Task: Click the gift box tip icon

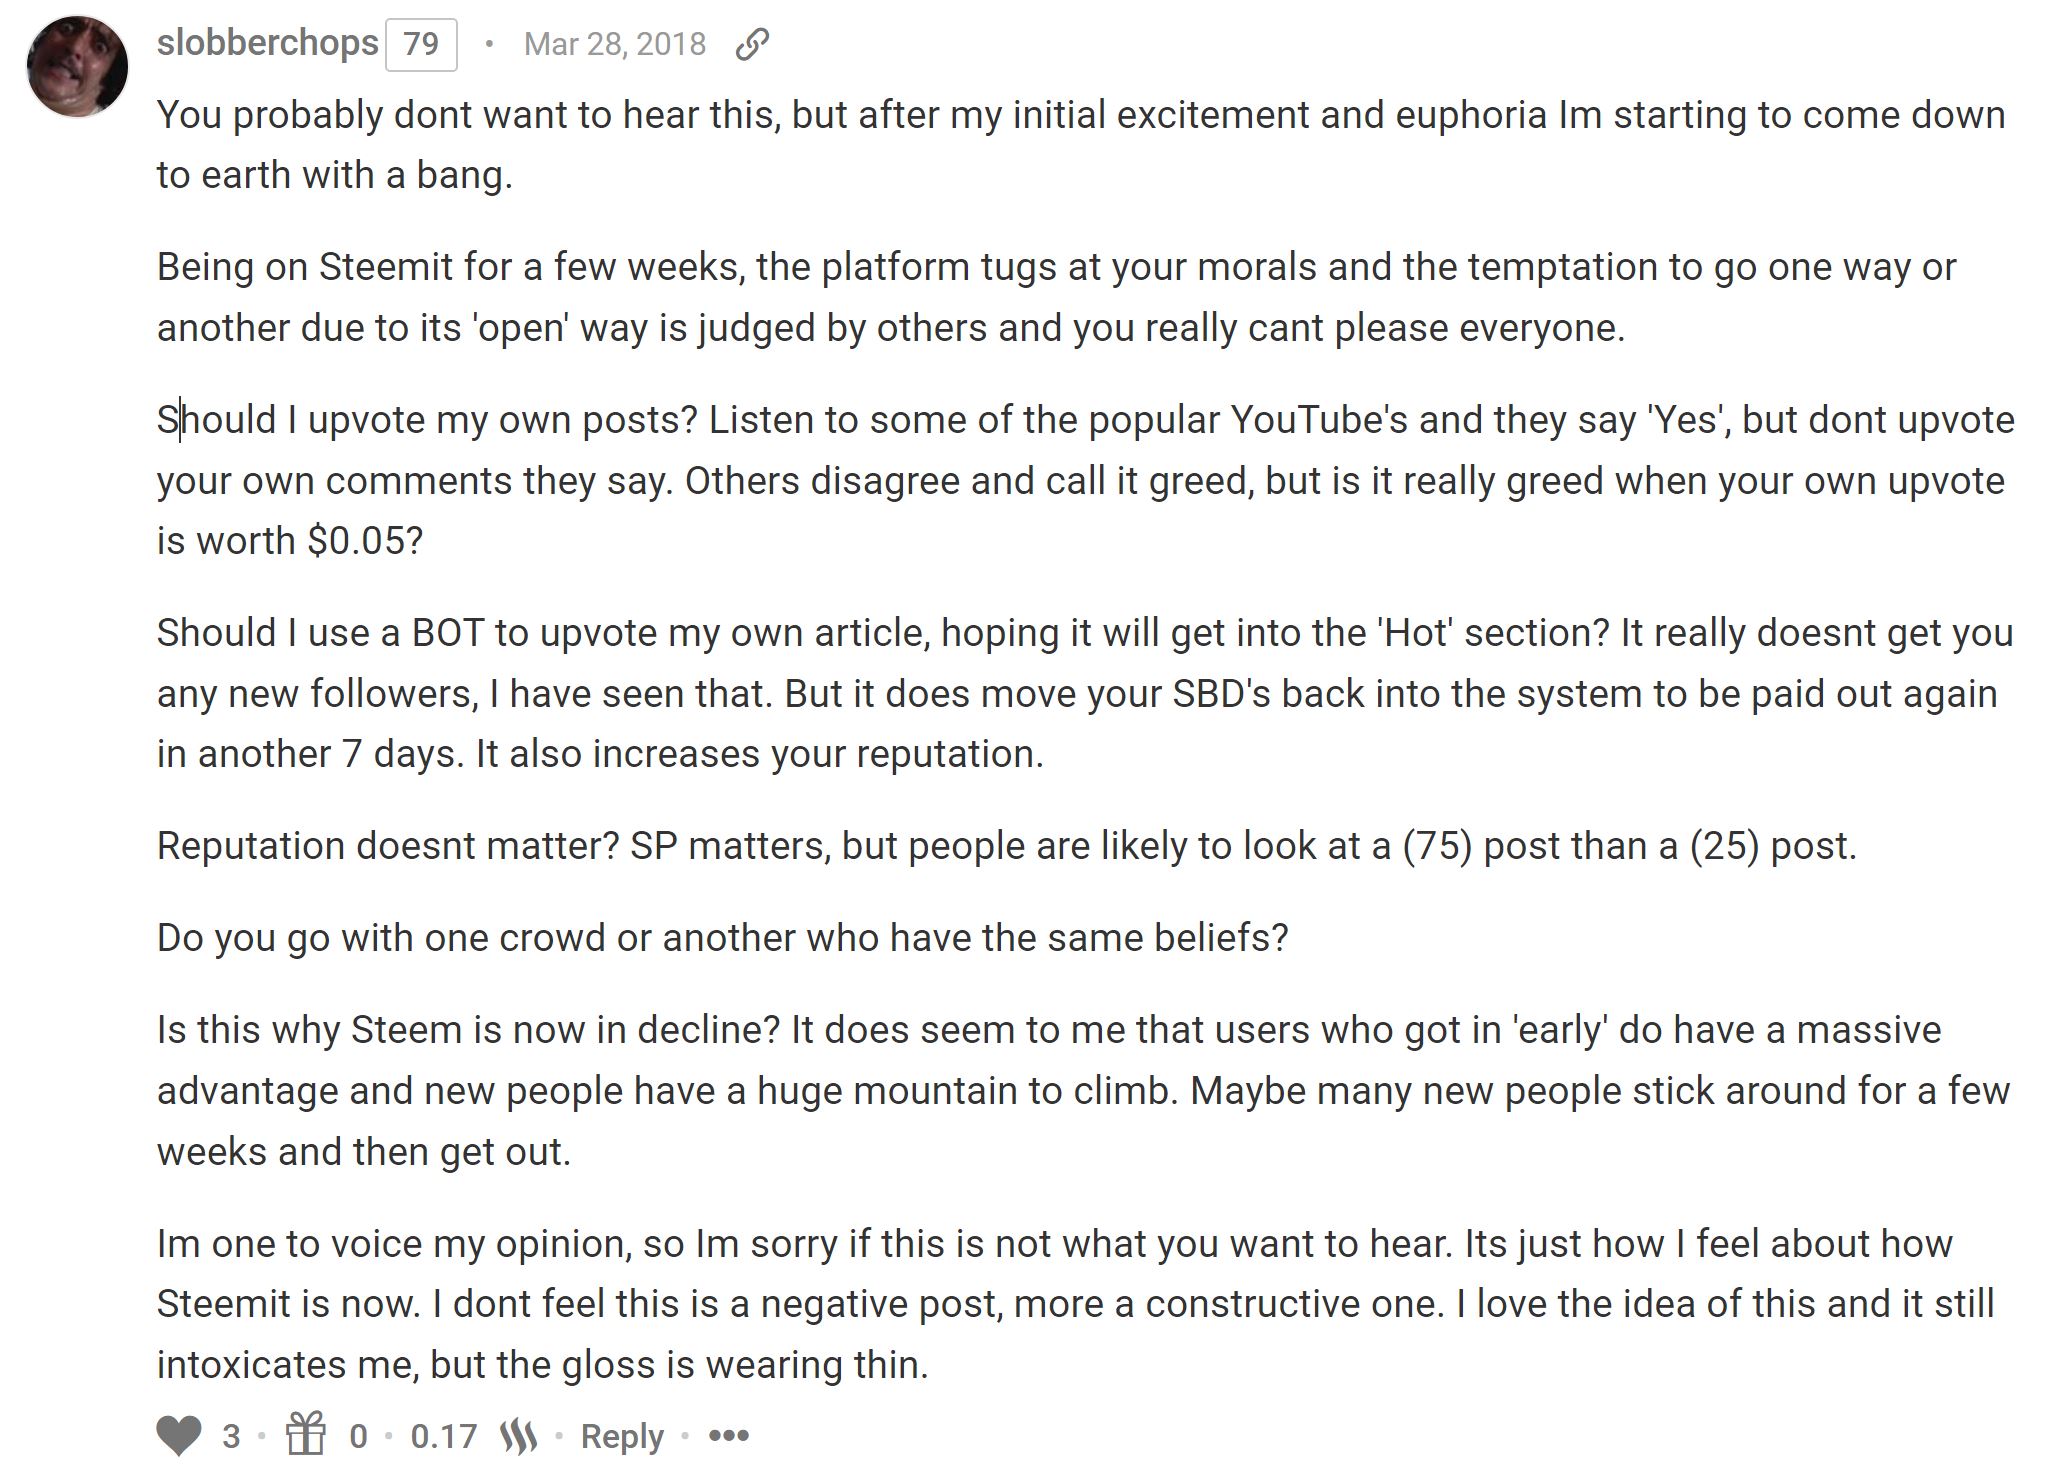Action: coord(306,1434)
